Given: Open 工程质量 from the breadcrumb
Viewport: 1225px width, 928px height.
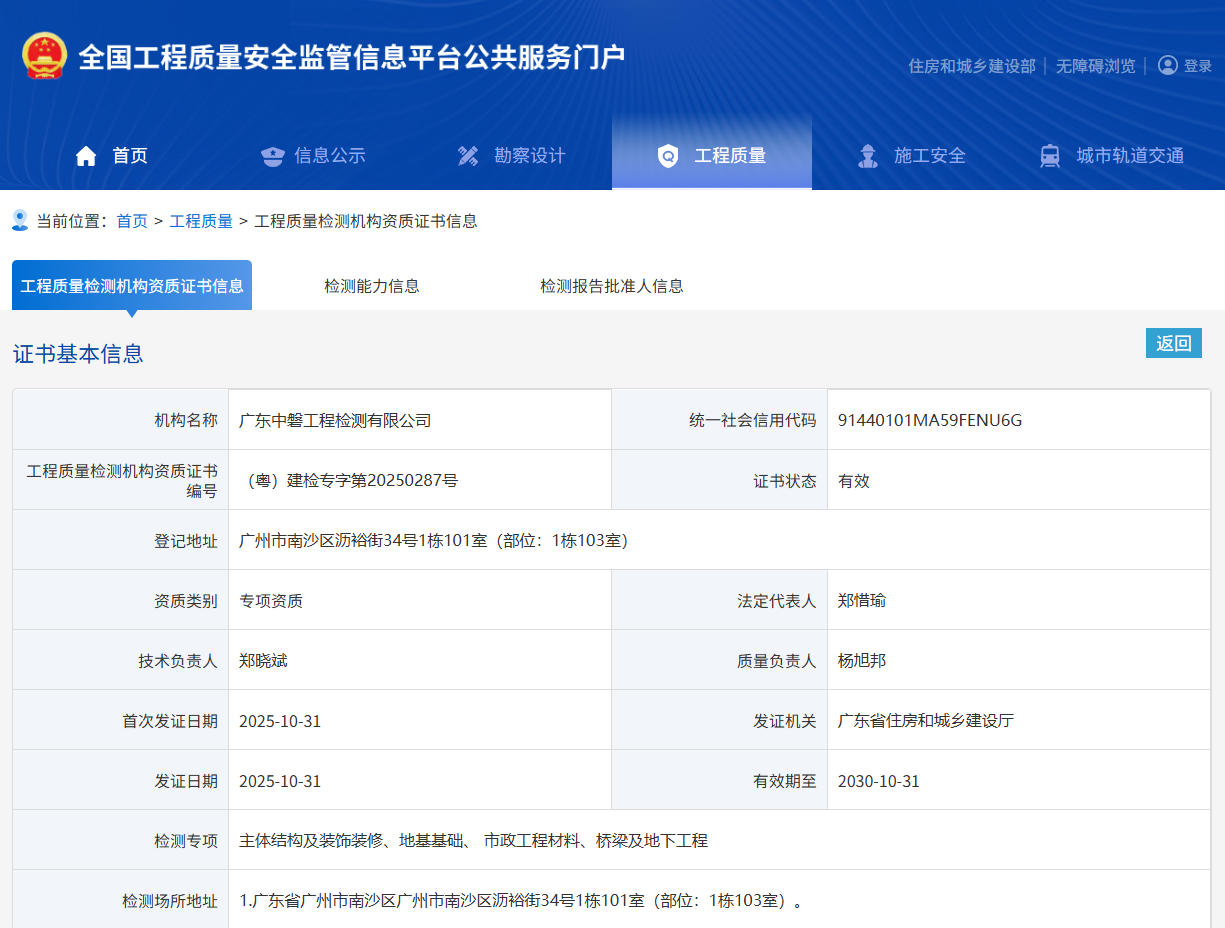Looking at the screenshot, I should [x=201, y=220].
